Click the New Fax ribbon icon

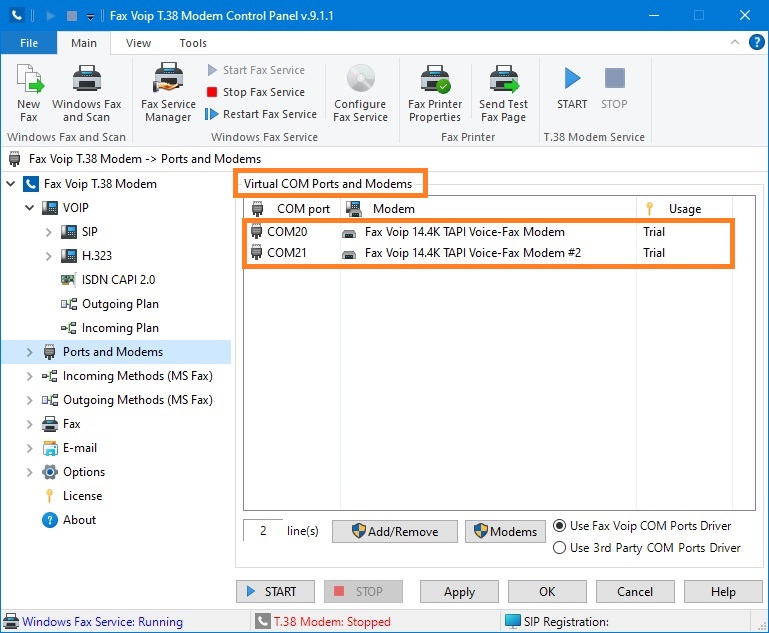pyautogui.click(x=29, y=93)
